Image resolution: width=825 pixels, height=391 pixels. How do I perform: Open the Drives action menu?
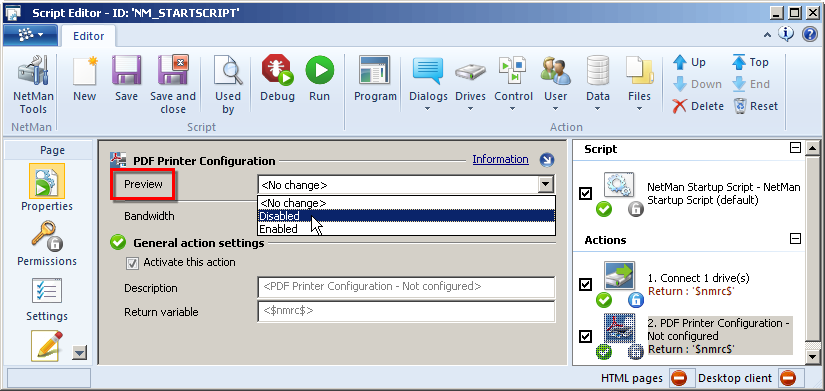pos(470,84)
